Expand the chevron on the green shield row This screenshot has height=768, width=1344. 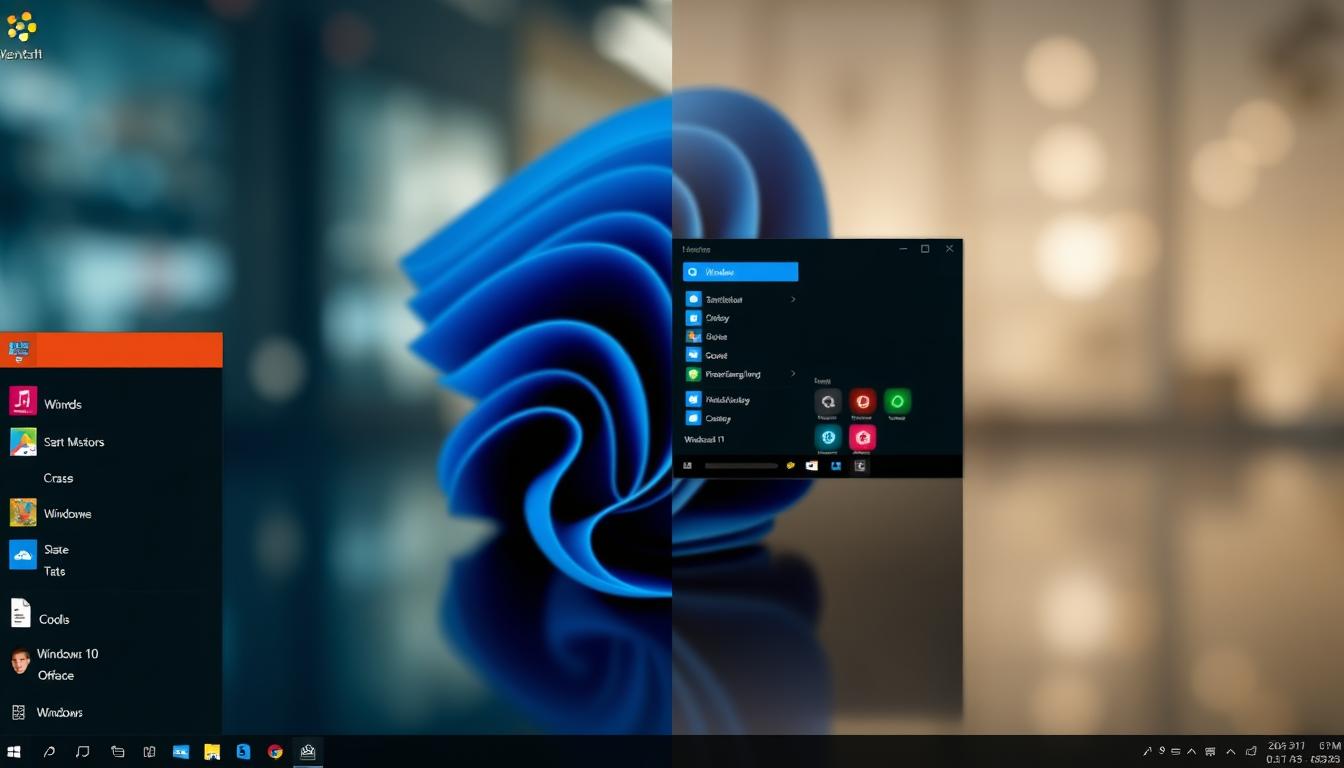coord(793,374)
